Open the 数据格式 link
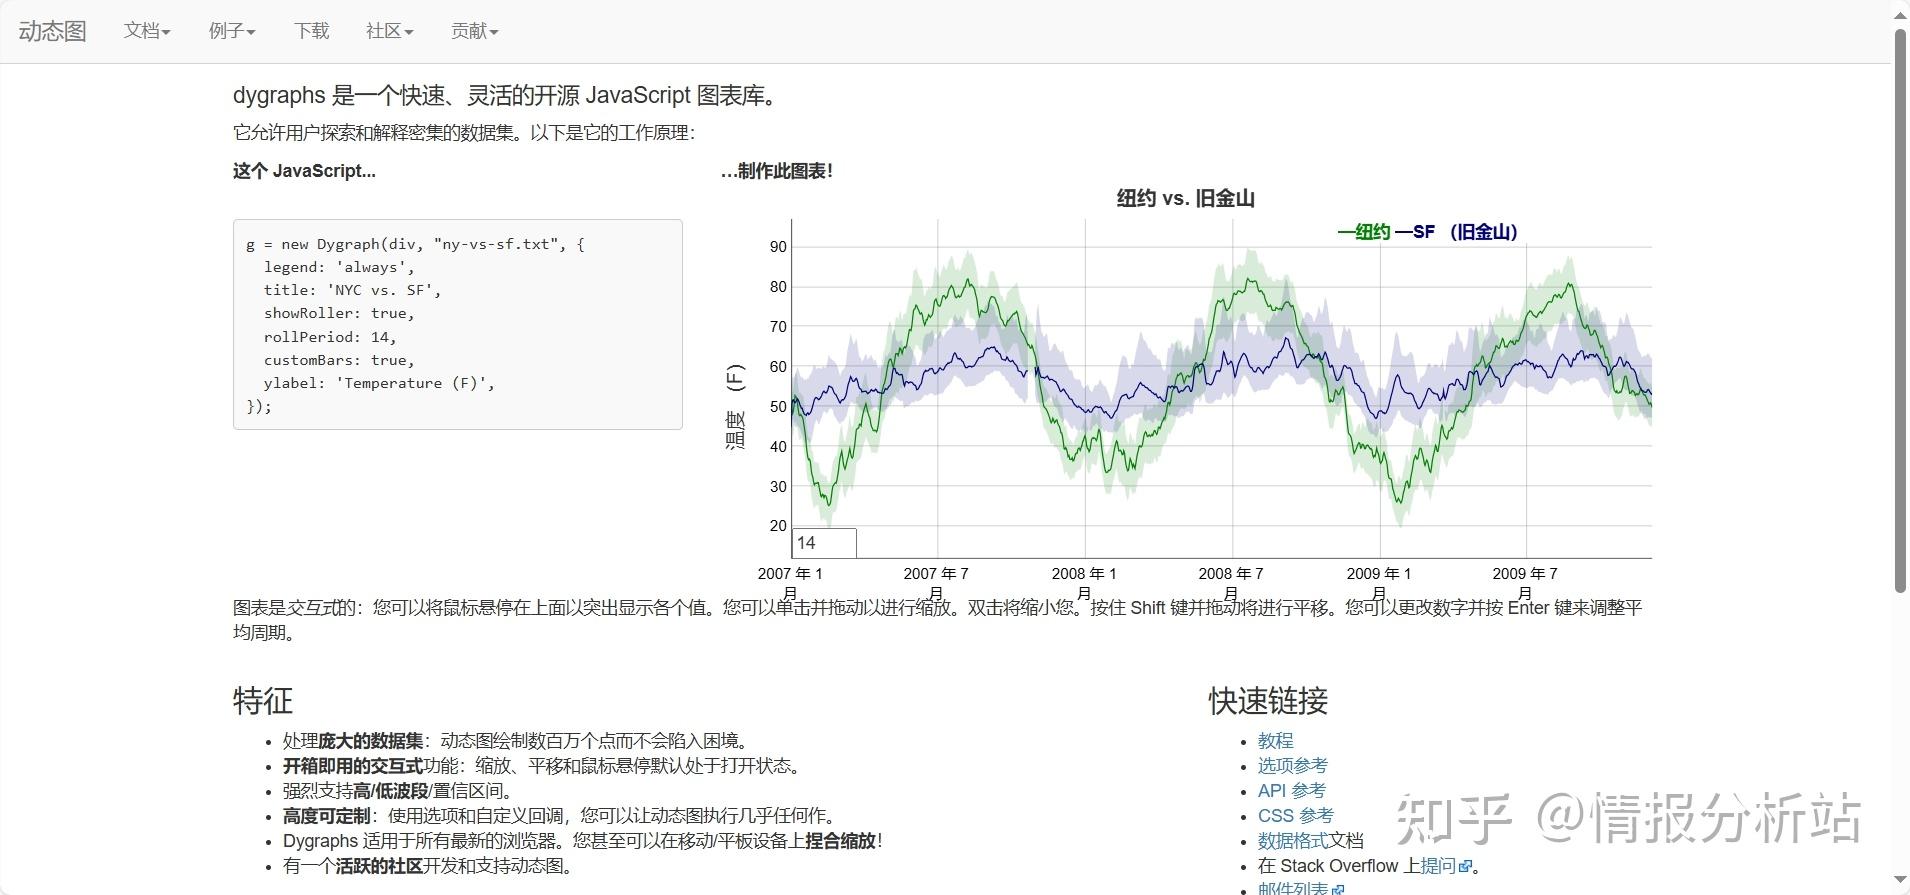Screen dimensions: 1910x895 pos(1292,841)
